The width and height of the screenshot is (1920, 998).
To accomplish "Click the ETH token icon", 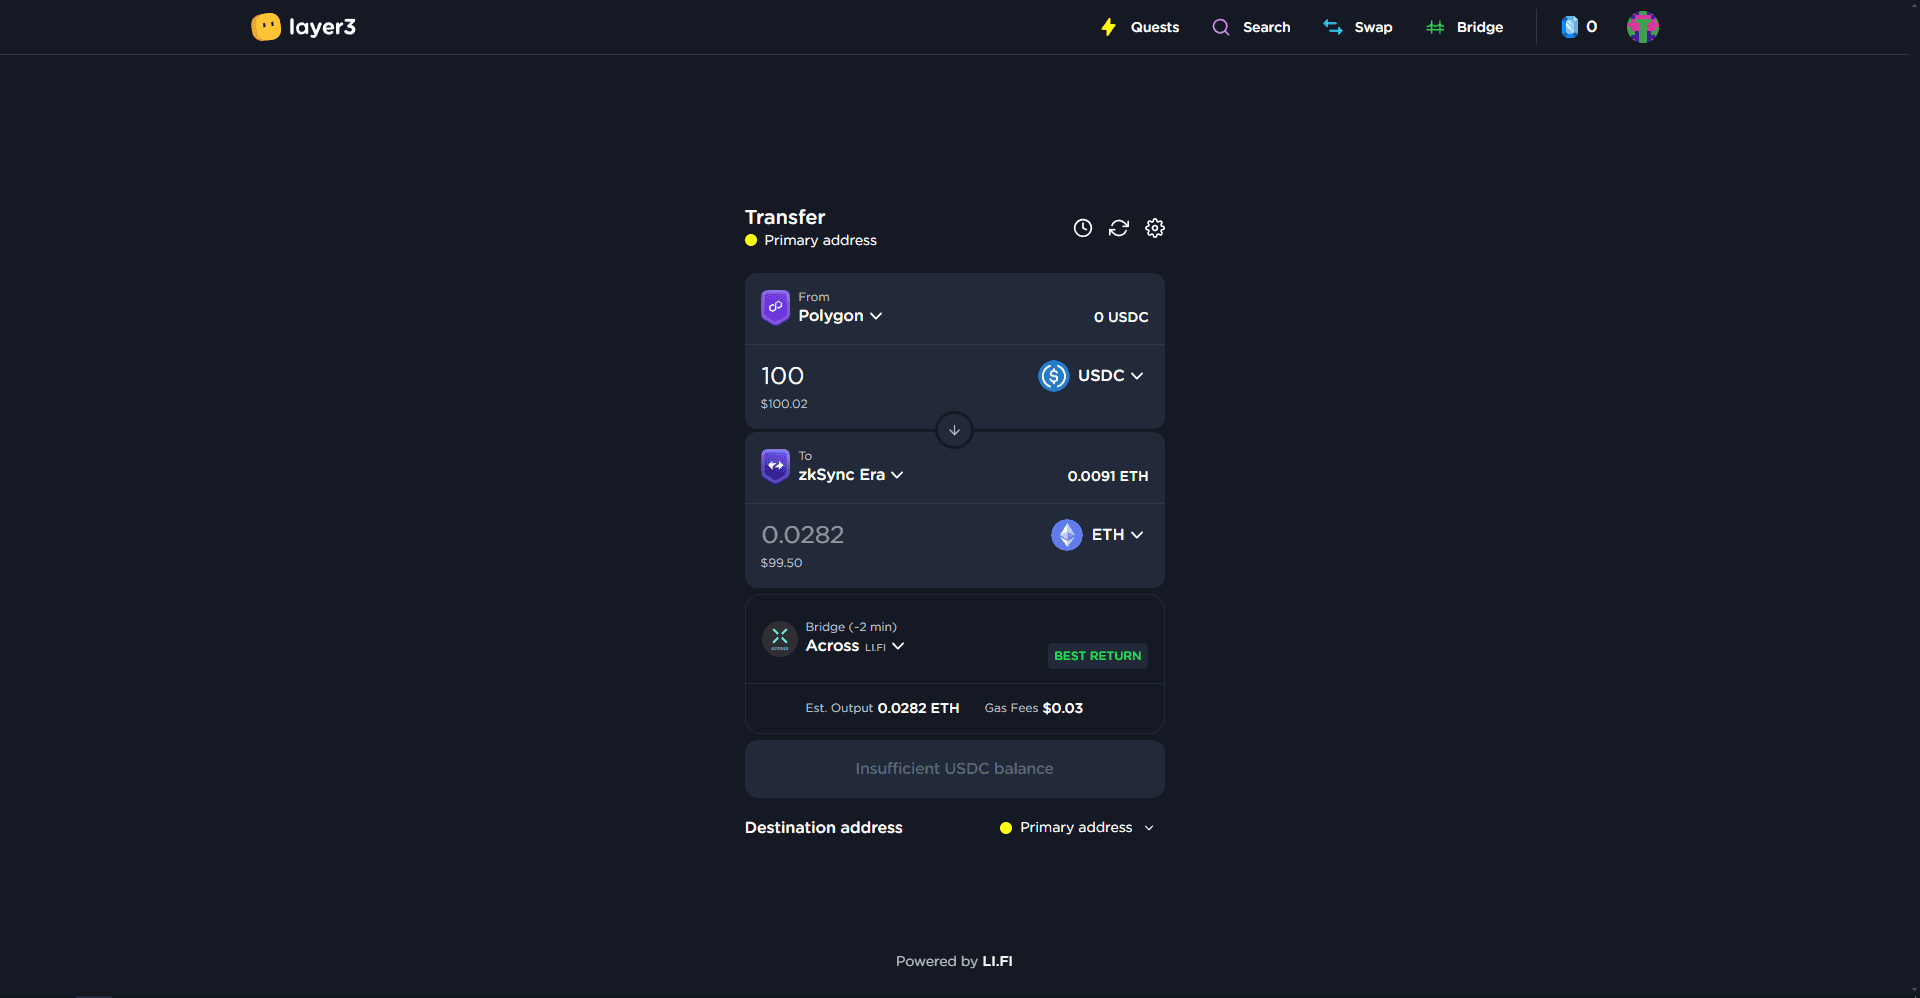I will point(1067,535).
